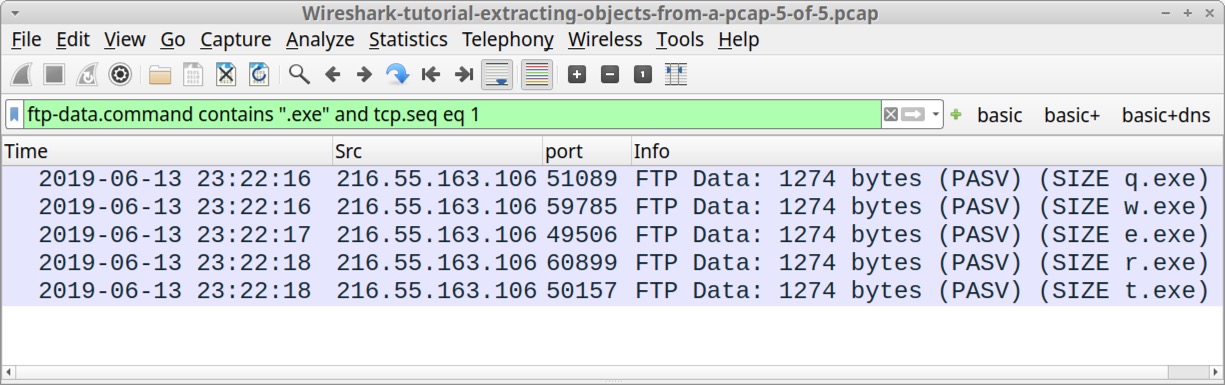Select packet row with r.exe

[x=612, y=263]
